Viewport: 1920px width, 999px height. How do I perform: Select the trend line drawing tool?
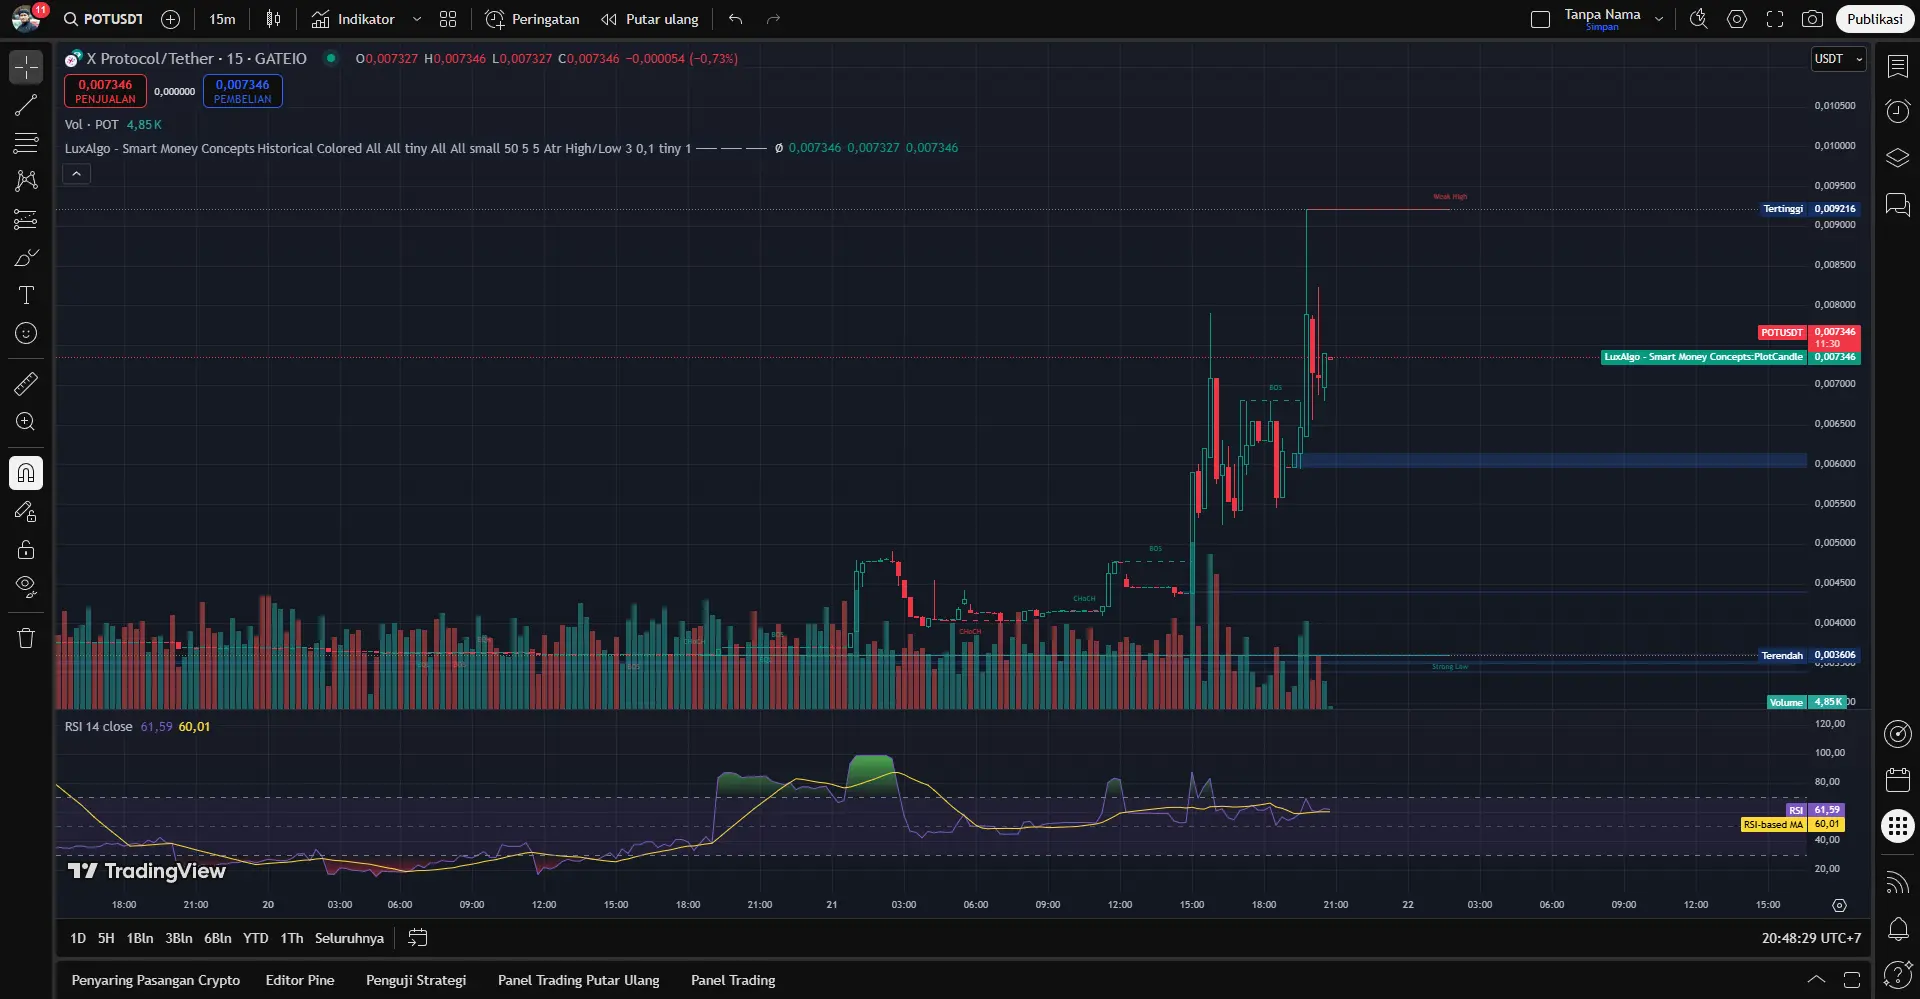pyautogui.click(x=26, y=105)
